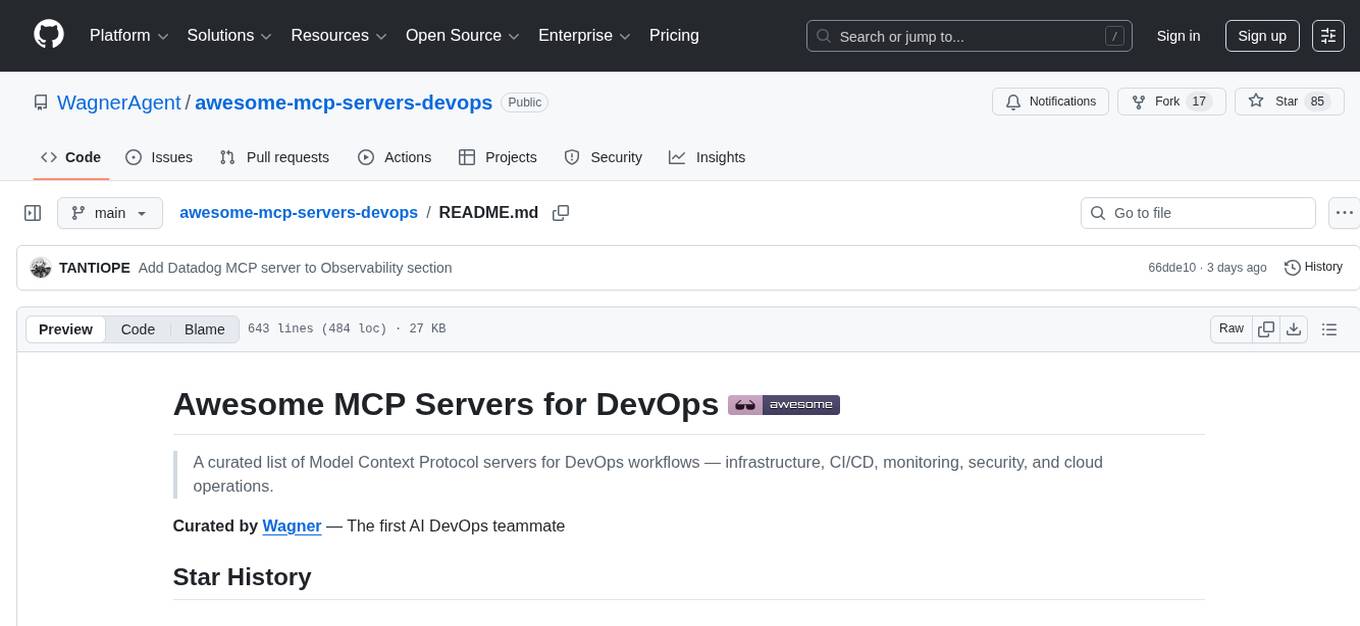Click the GitHub home logo
Image resolution: width=1360 pixels, height=626 pixels.
coord(48,35)
